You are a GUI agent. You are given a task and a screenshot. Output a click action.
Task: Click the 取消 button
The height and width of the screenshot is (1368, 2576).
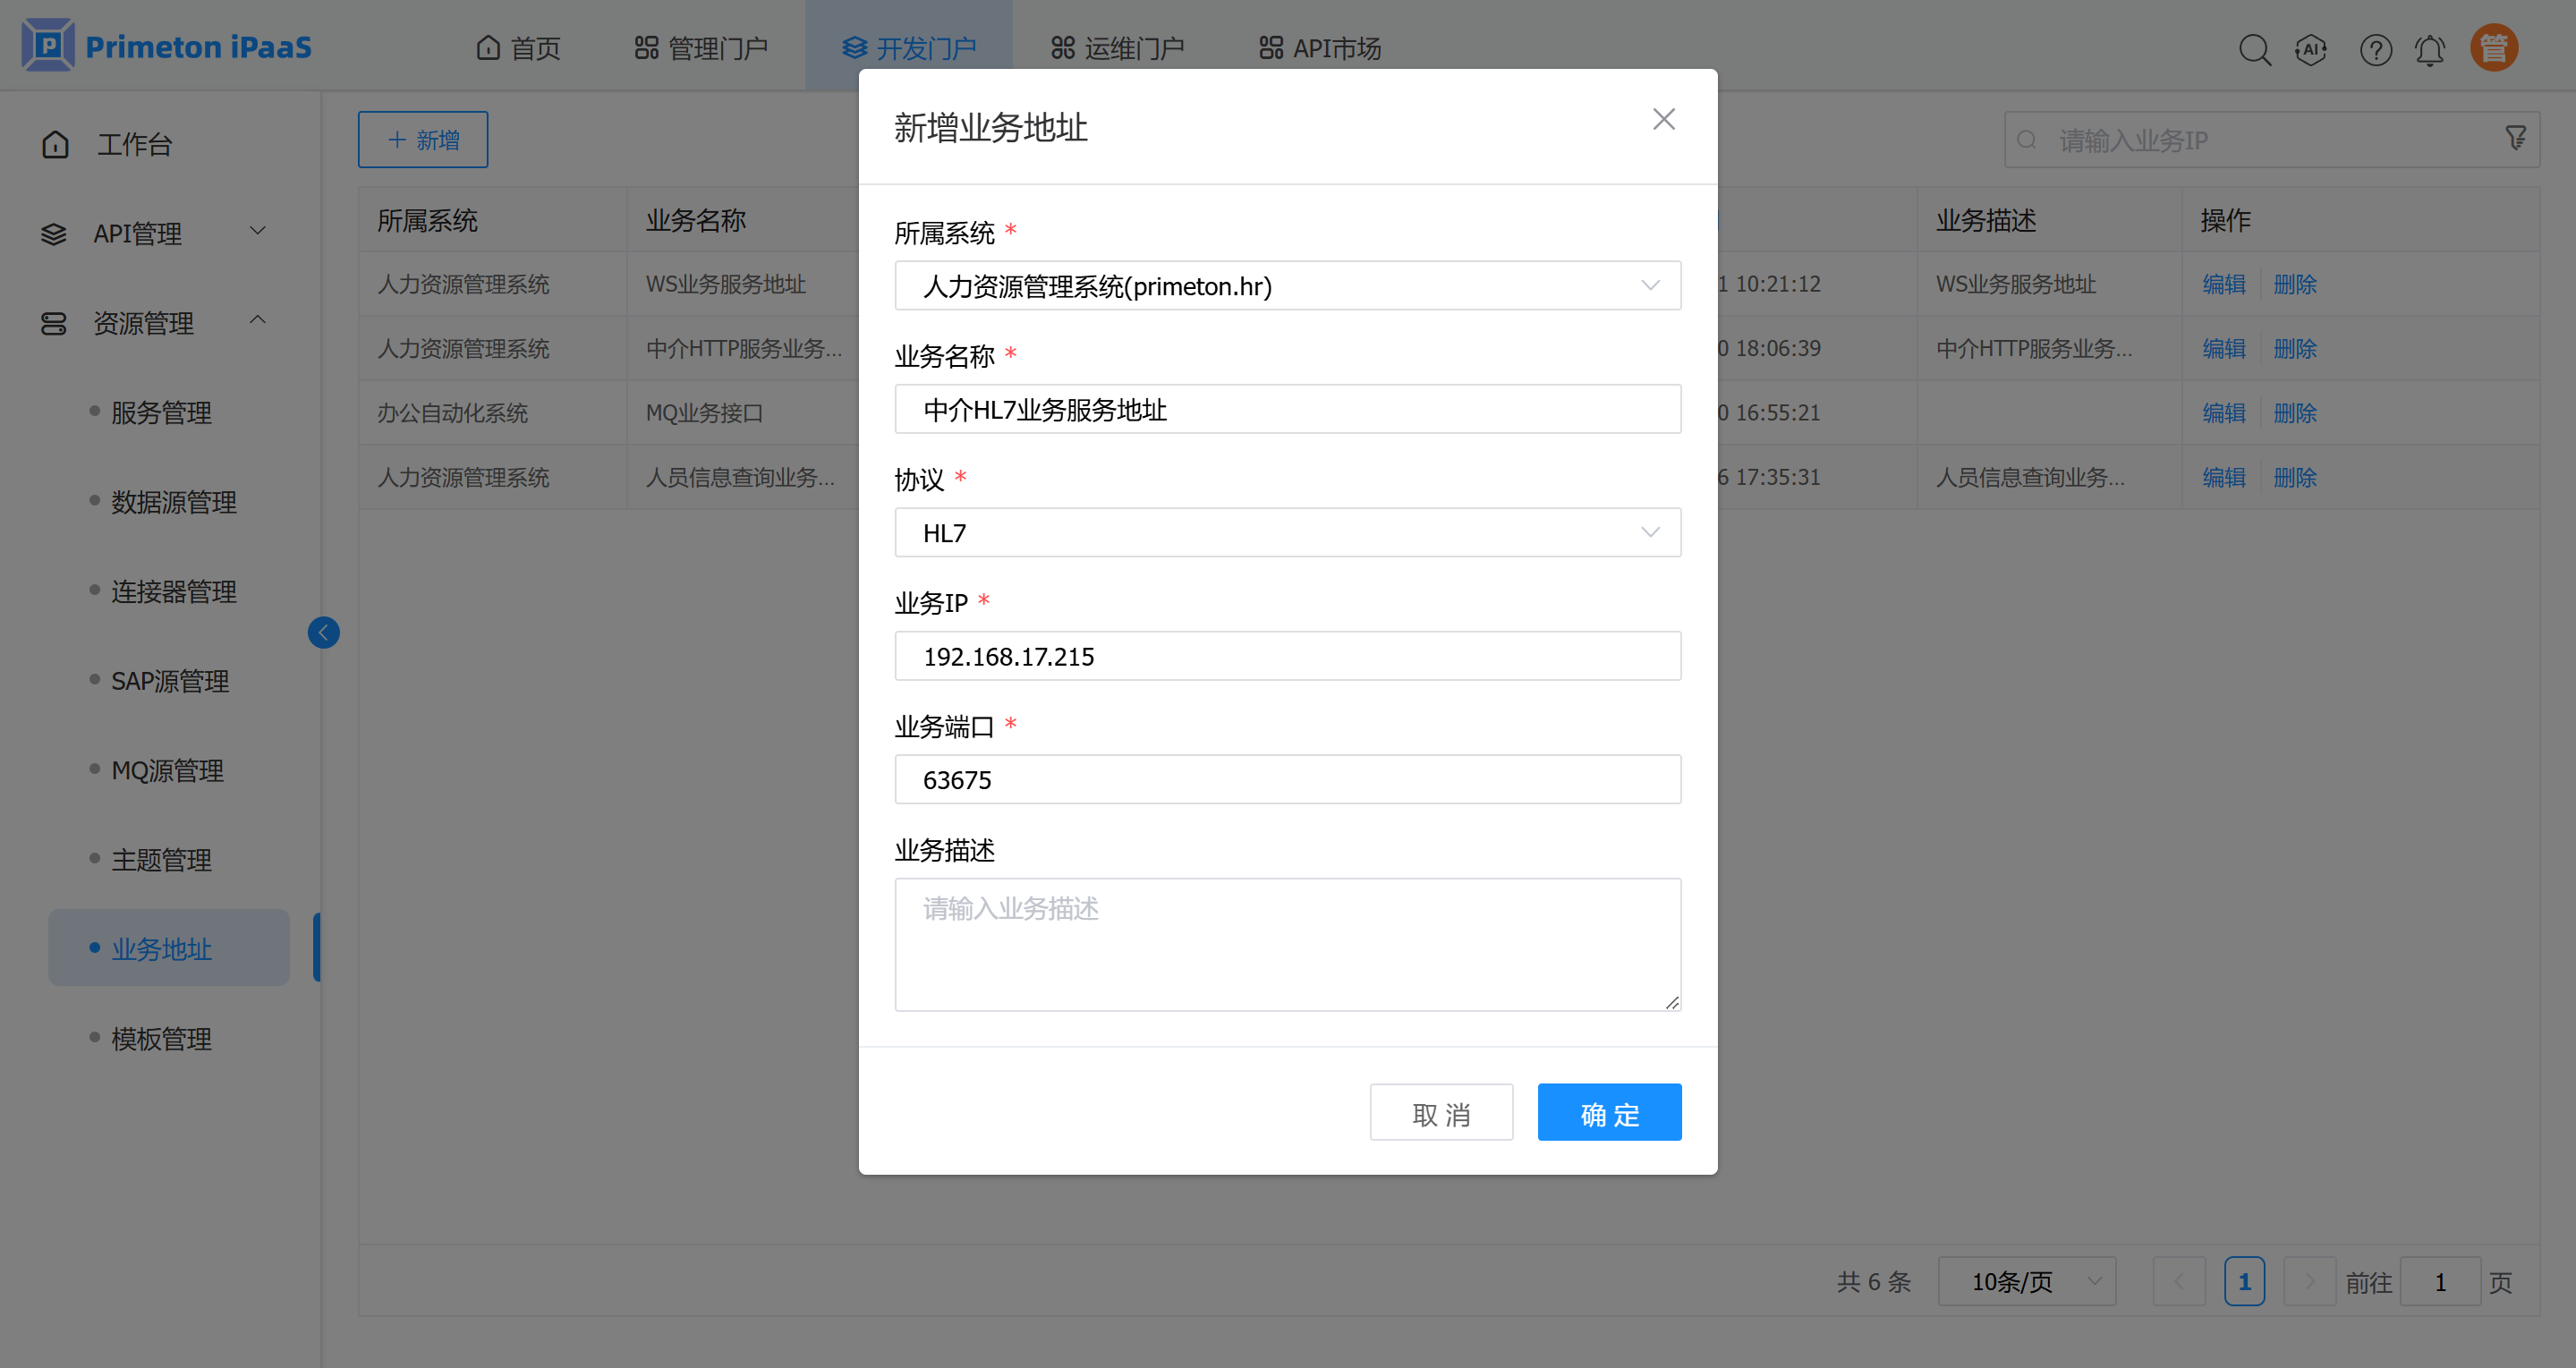[x=1440, y=1113]
